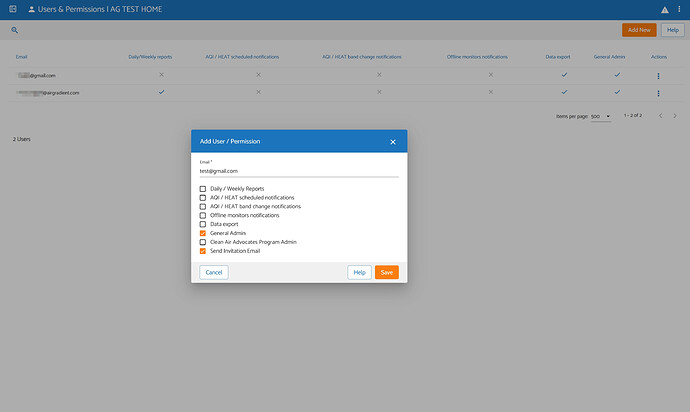Image resolution: width=690 pixels, height=412 pixels.
Task: Click General Admin checkmark in gmail.com row
Action: tap(617, 75)
